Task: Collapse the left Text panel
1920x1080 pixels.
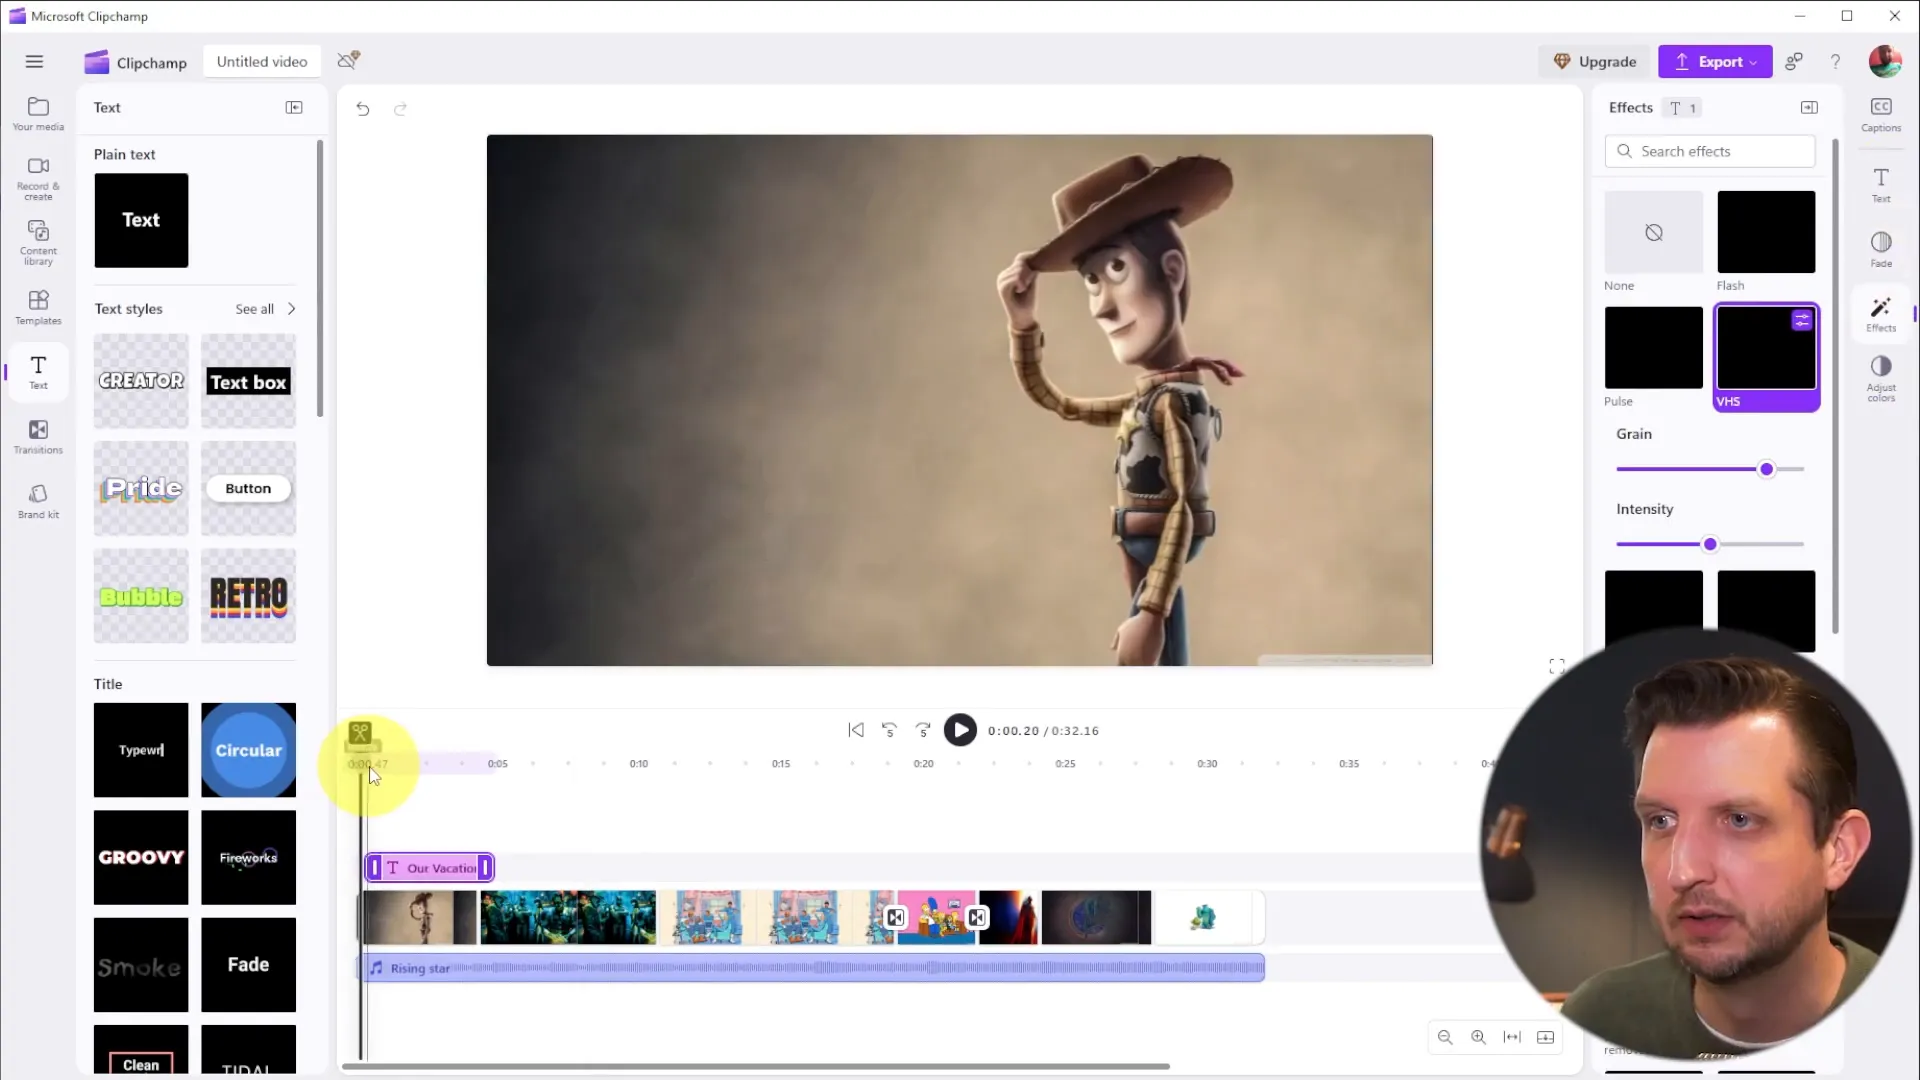Action: [294, 107]
